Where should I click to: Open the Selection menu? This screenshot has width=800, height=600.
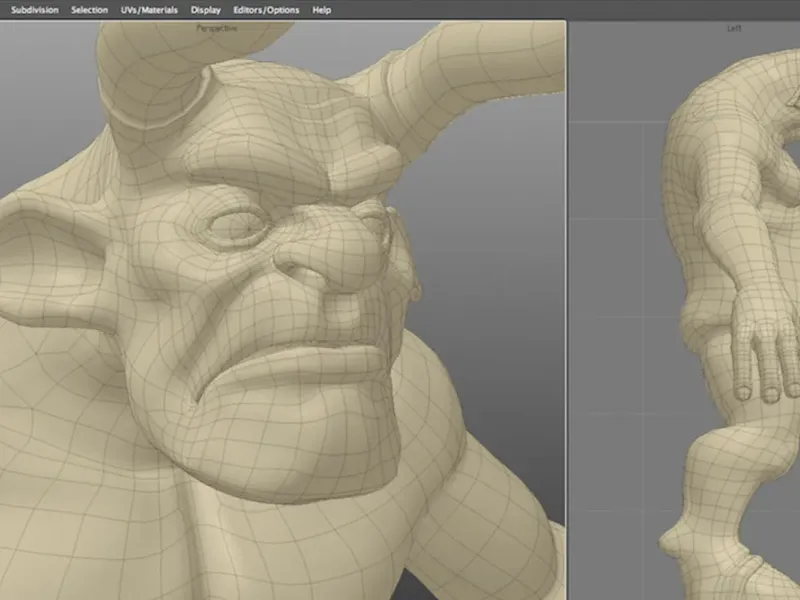pos(89,10)
